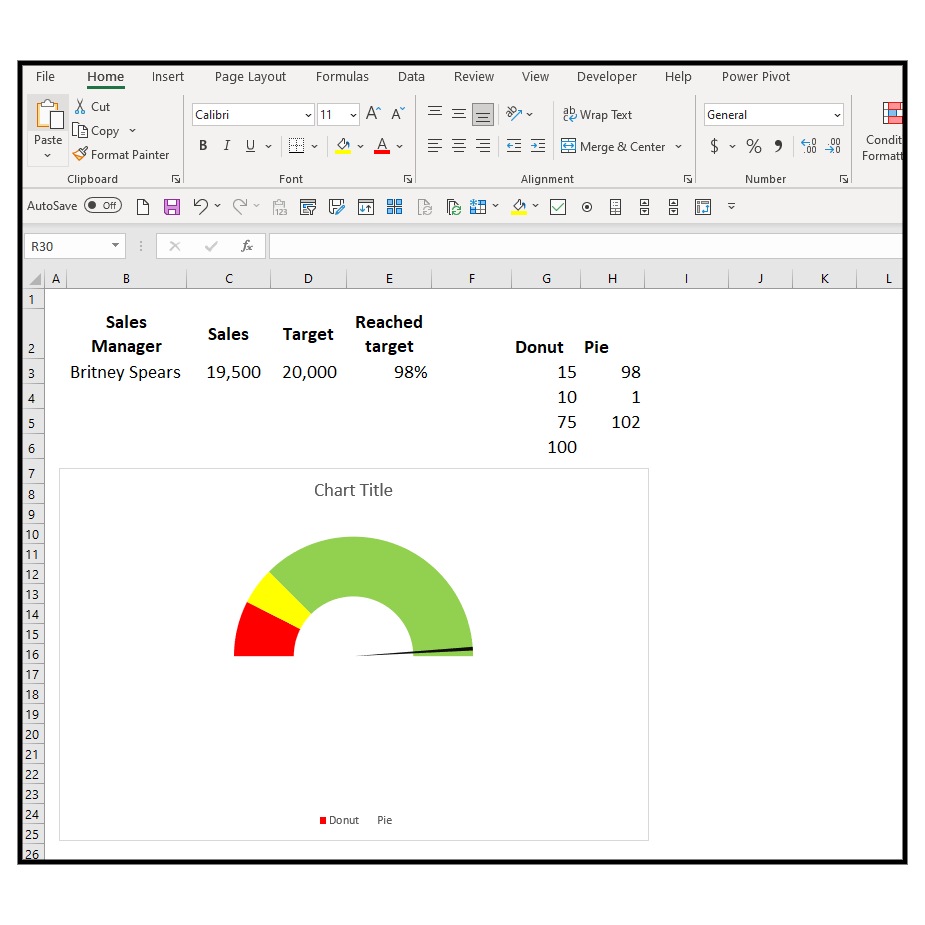
Task: Insert a check box control from the quick toolbar
Action: point(557,206)
